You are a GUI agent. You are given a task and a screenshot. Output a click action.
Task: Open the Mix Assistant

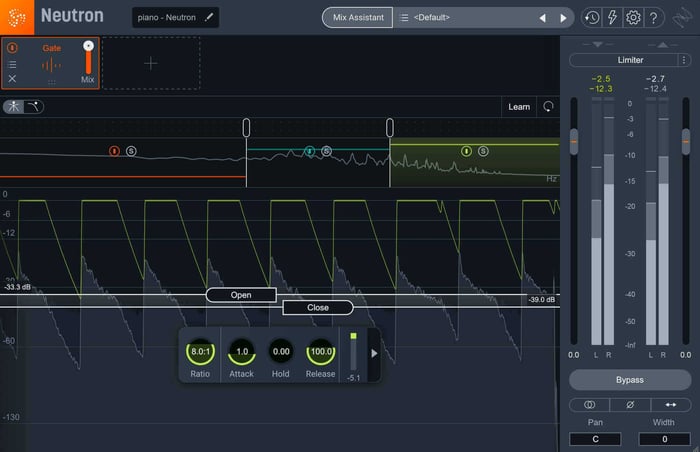click(x=358, y=17)
